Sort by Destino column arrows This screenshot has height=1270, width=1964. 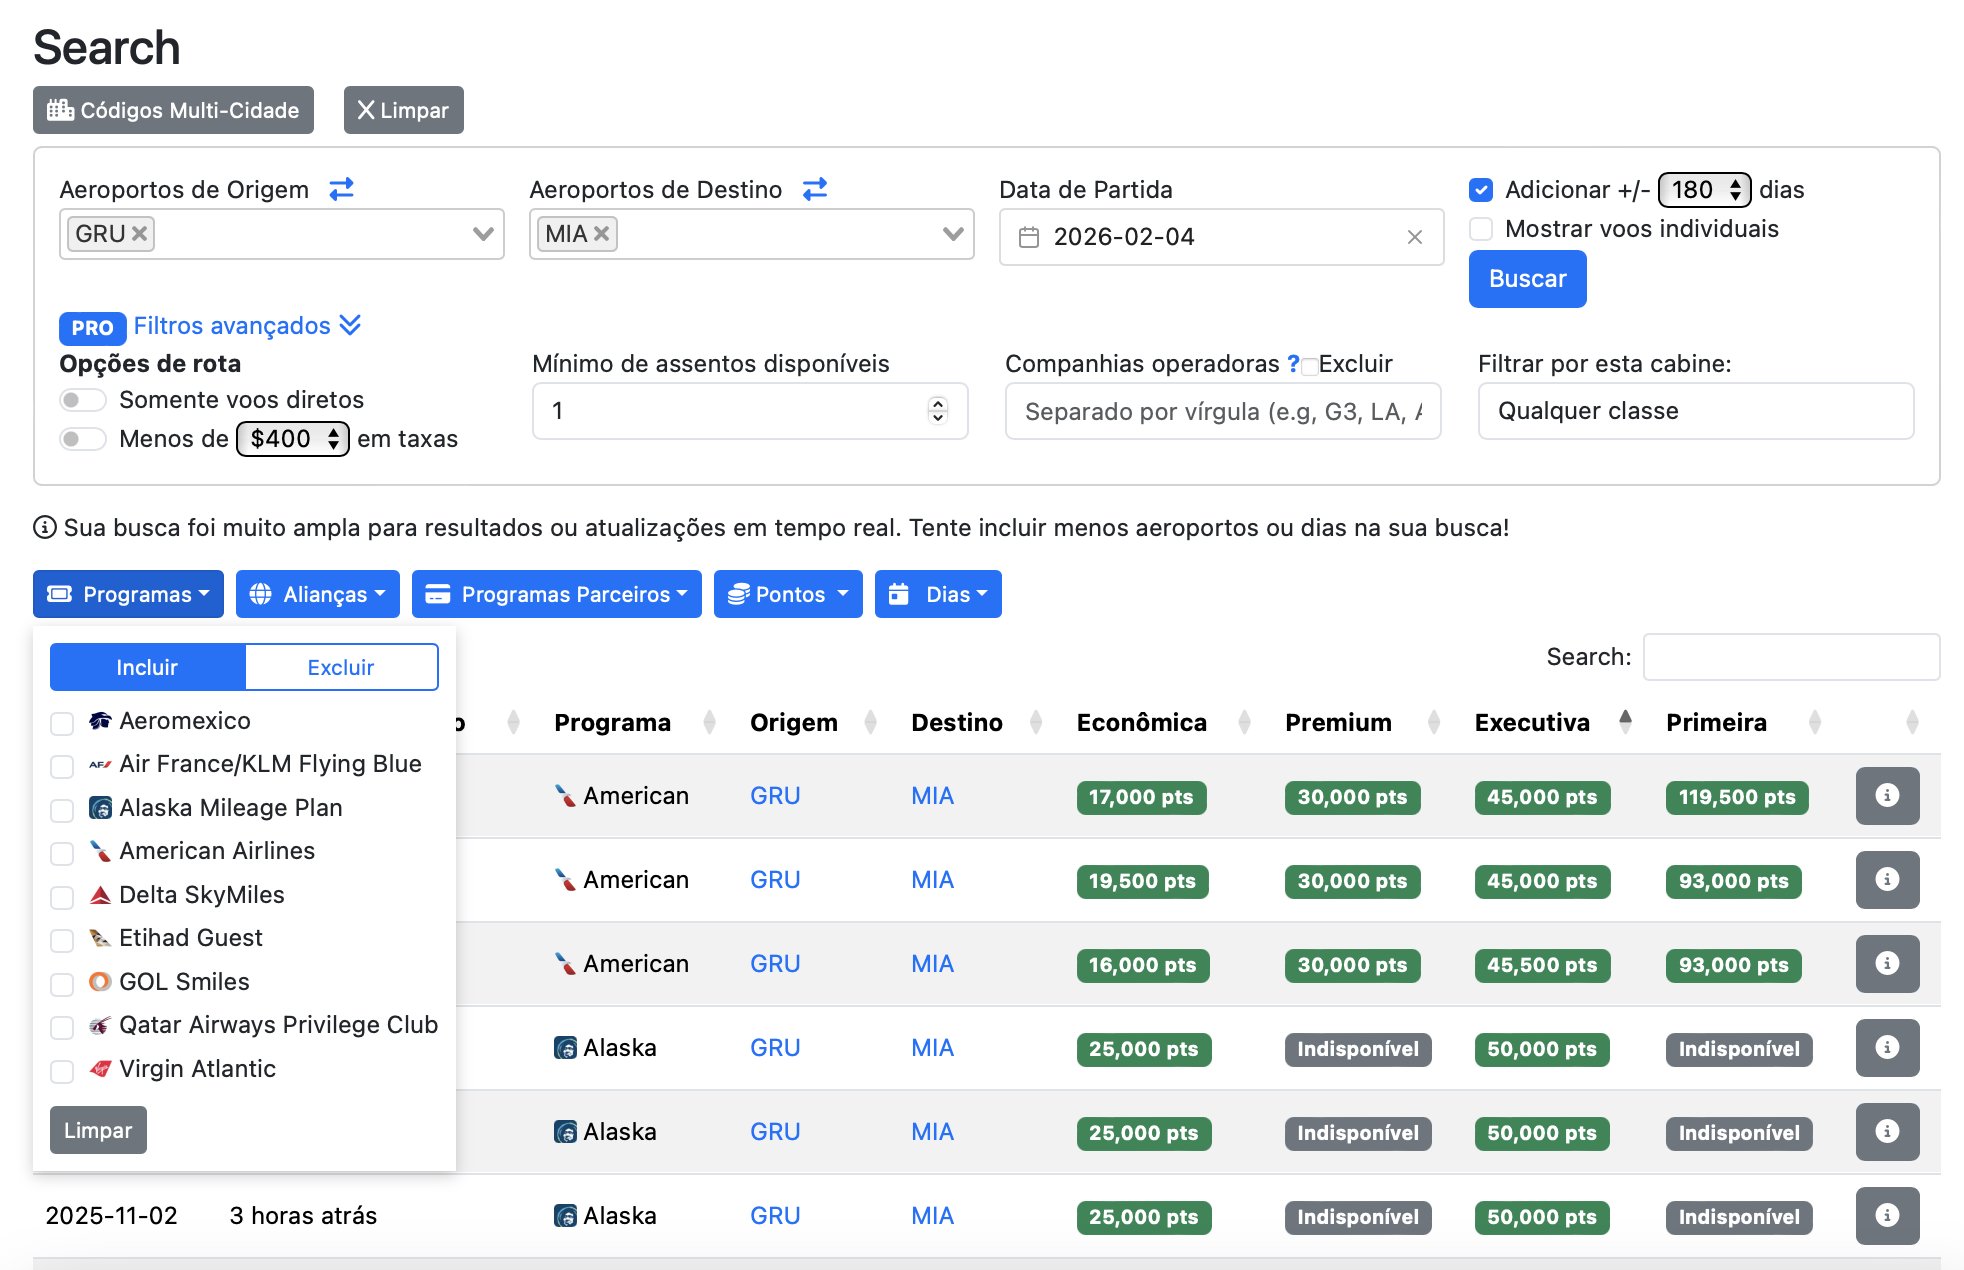1036,722
